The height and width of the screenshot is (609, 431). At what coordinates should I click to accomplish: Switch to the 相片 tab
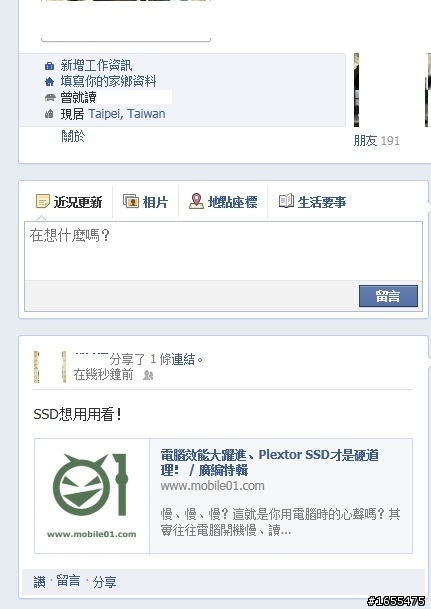click(145, 202)
